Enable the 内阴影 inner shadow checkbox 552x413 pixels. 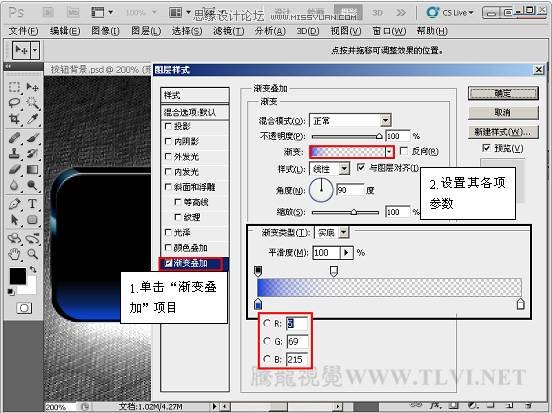[x=168, y=141]
